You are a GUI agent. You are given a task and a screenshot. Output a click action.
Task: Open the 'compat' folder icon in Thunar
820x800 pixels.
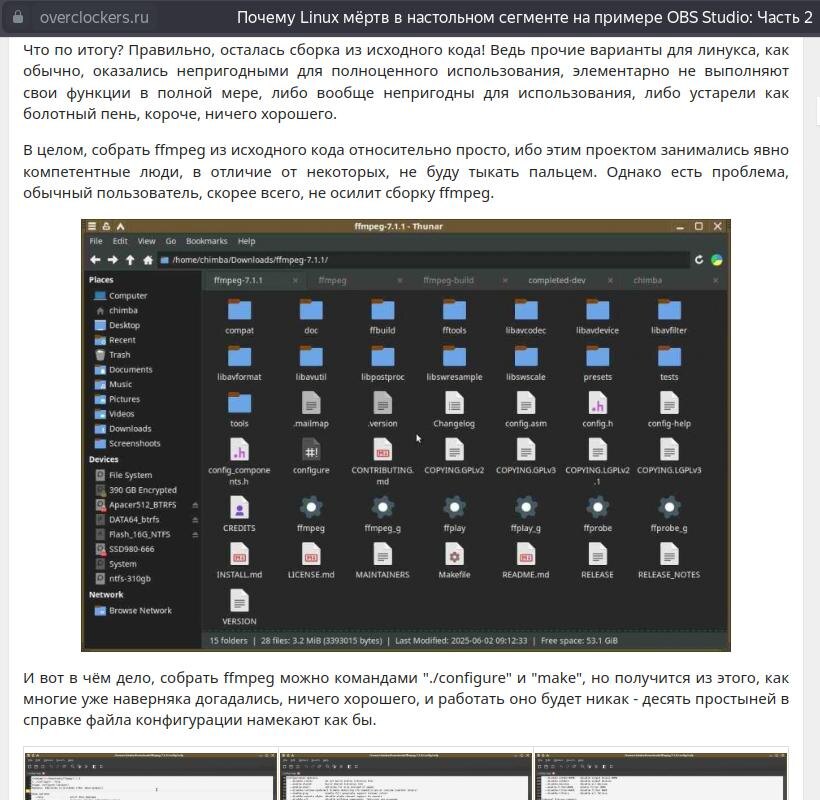click(240, 310)
